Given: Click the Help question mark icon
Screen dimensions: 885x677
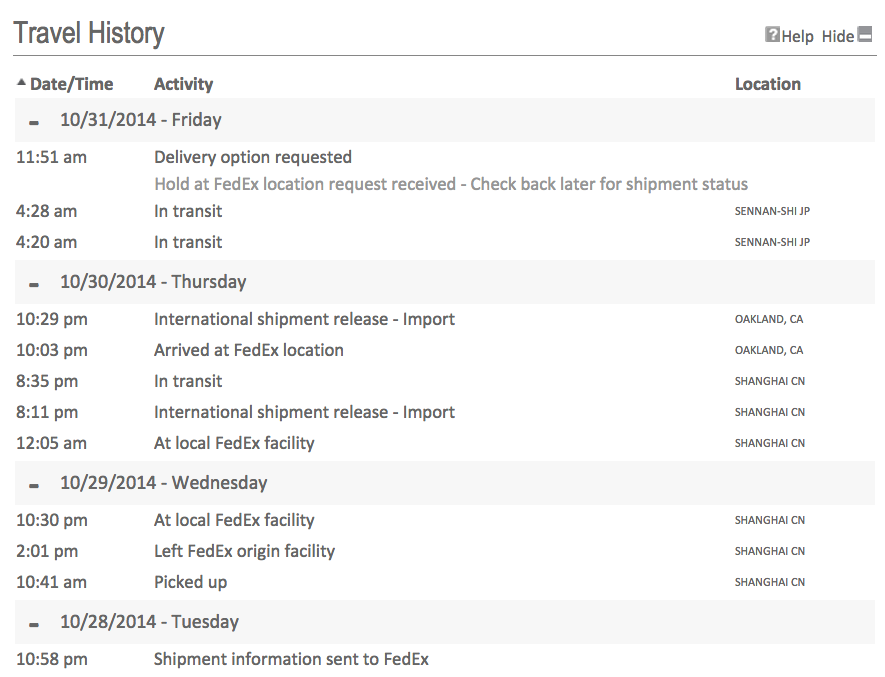Looking at the screenshot, I should point(772,35).
